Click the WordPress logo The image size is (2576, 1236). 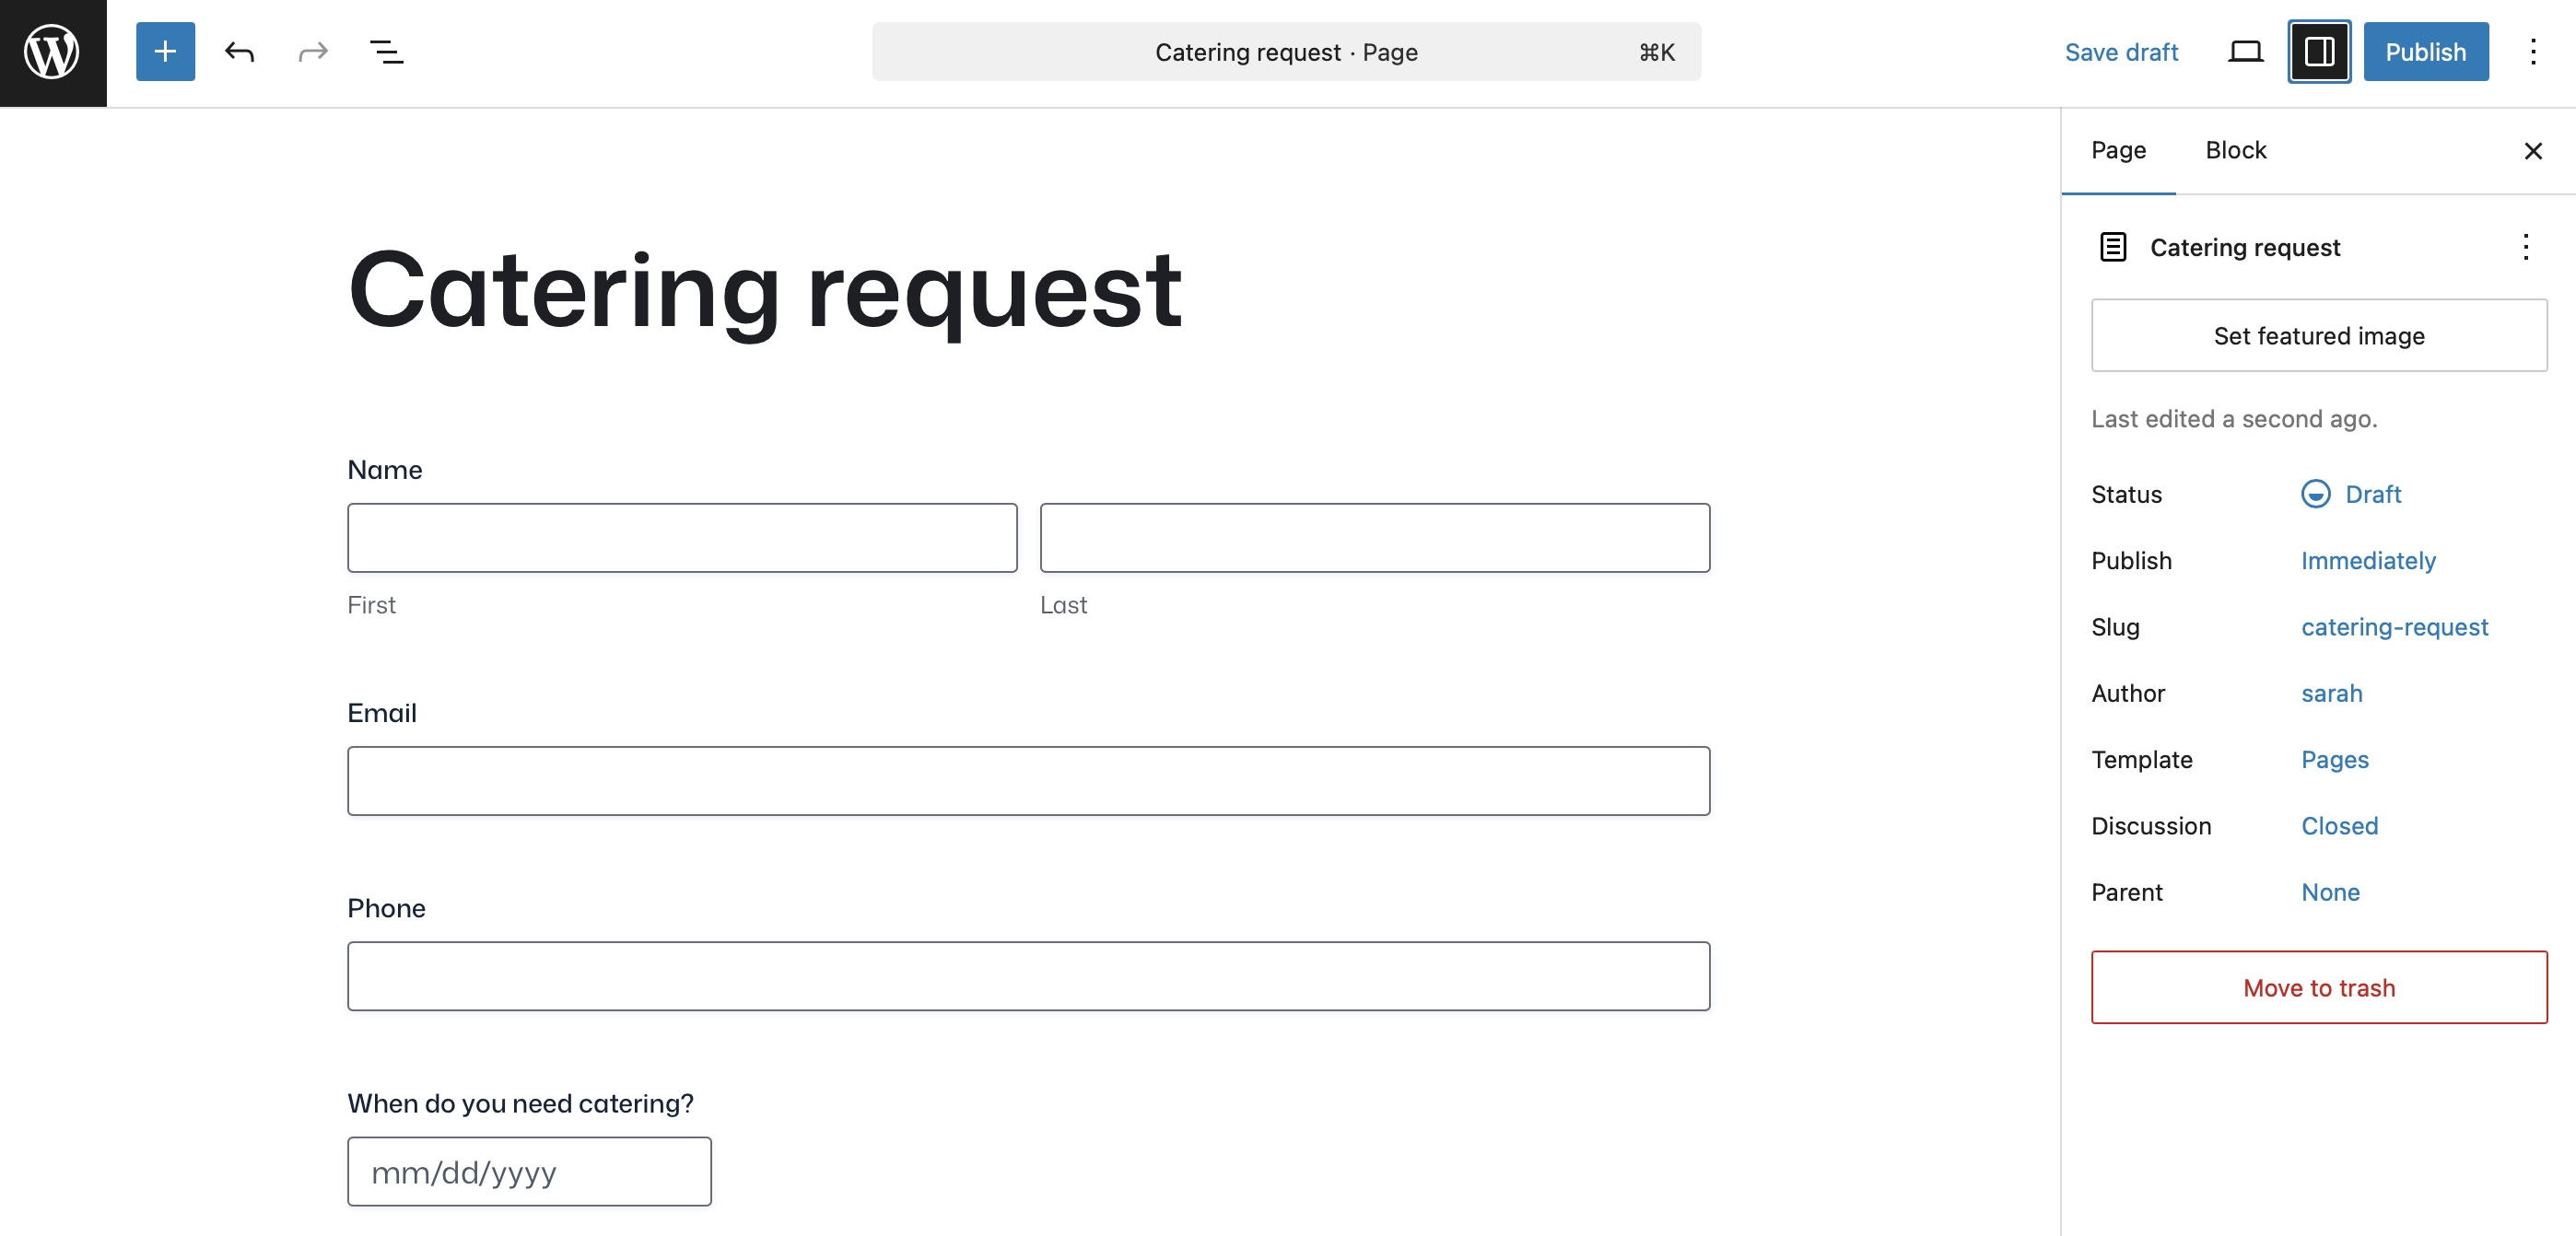tap(52, 52)
